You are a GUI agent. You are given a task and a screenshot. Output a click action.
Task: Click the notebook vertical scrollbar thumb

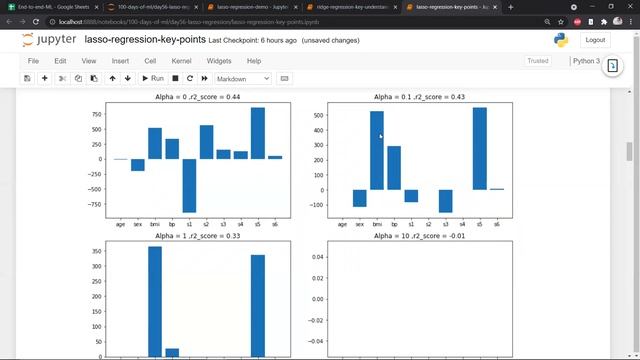[629, 151]
